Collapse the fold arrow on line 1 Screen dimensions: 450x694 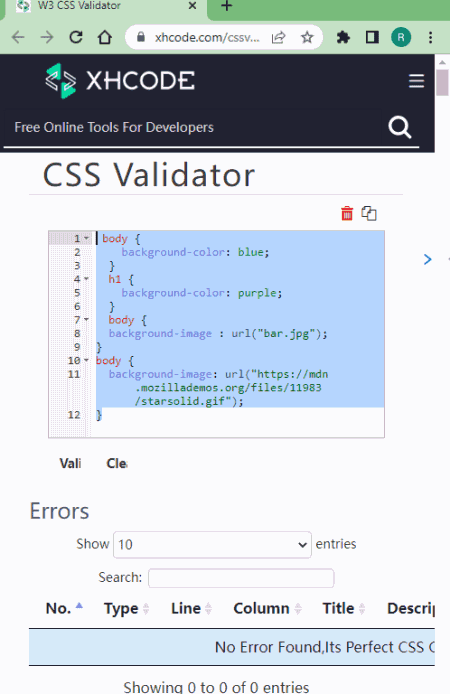[x=86, y=239]
